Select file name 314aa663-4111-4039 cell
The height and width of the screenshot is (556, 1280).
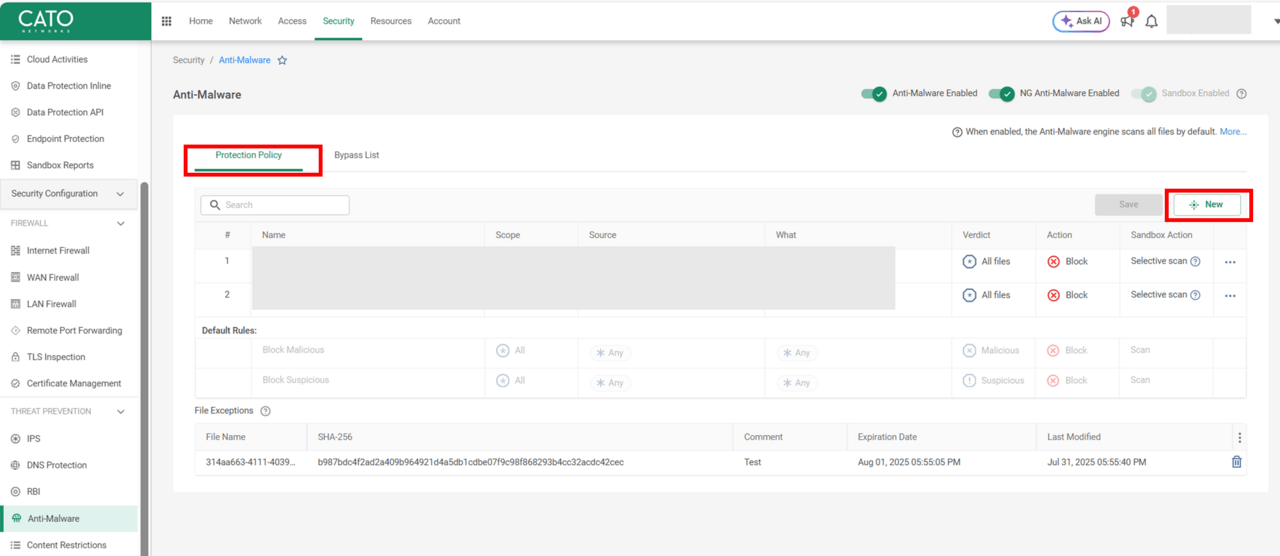click(x=250, y=463)
